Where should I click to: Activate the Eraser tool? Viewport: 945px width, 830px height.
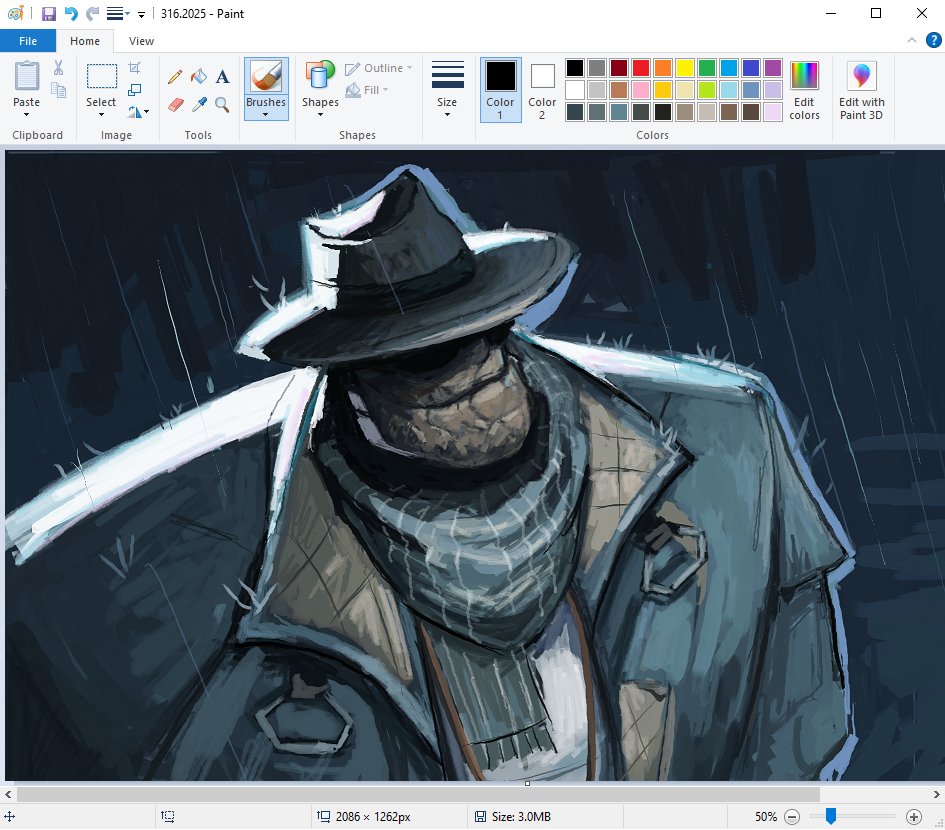pyautogui.click(x=174, y=103)
